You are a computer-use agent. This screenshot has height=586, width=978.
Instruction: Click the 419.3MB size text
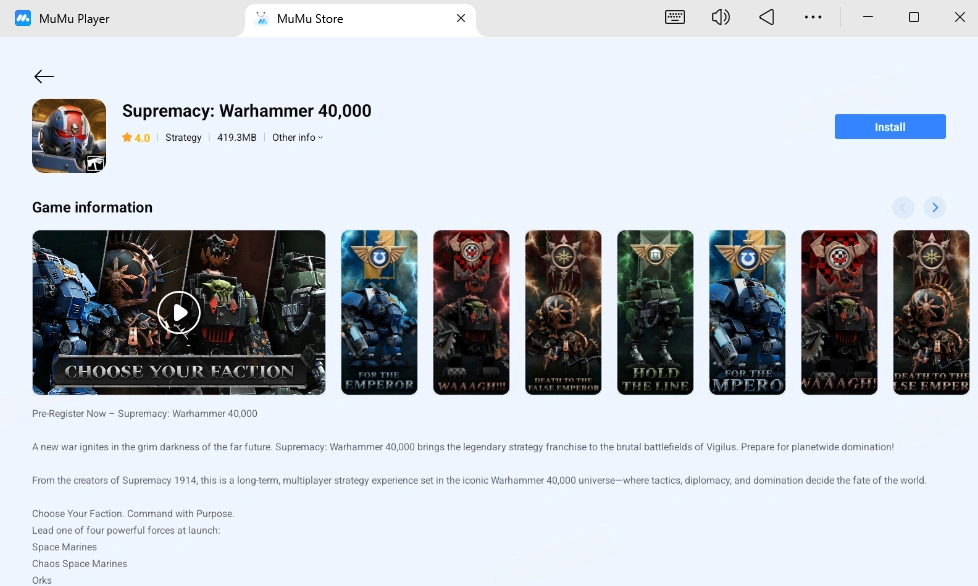pos(236,138)
